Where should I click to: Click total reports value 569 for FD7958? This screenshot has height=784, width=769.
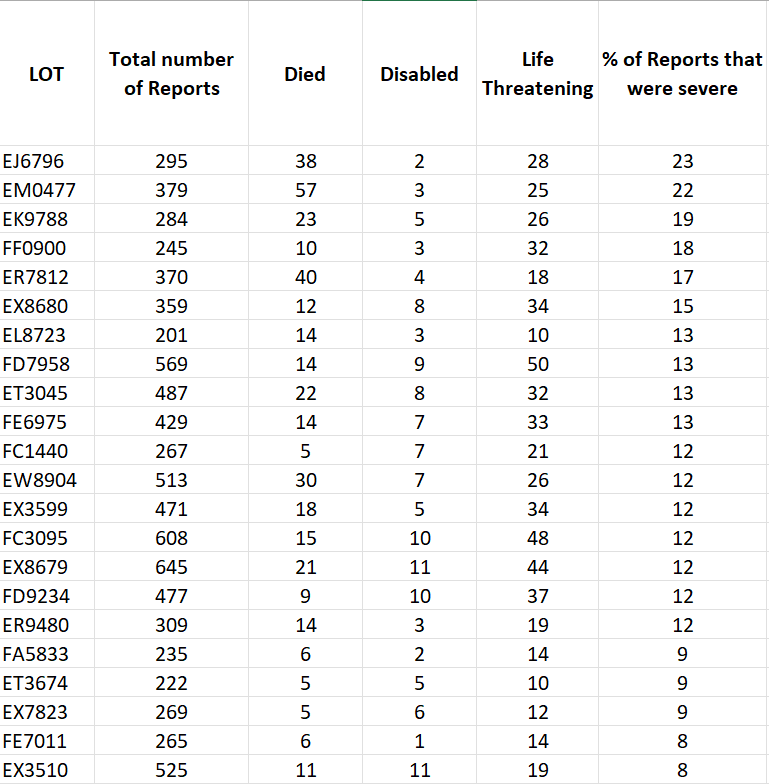pyautogui.click(x=172, y=364)
